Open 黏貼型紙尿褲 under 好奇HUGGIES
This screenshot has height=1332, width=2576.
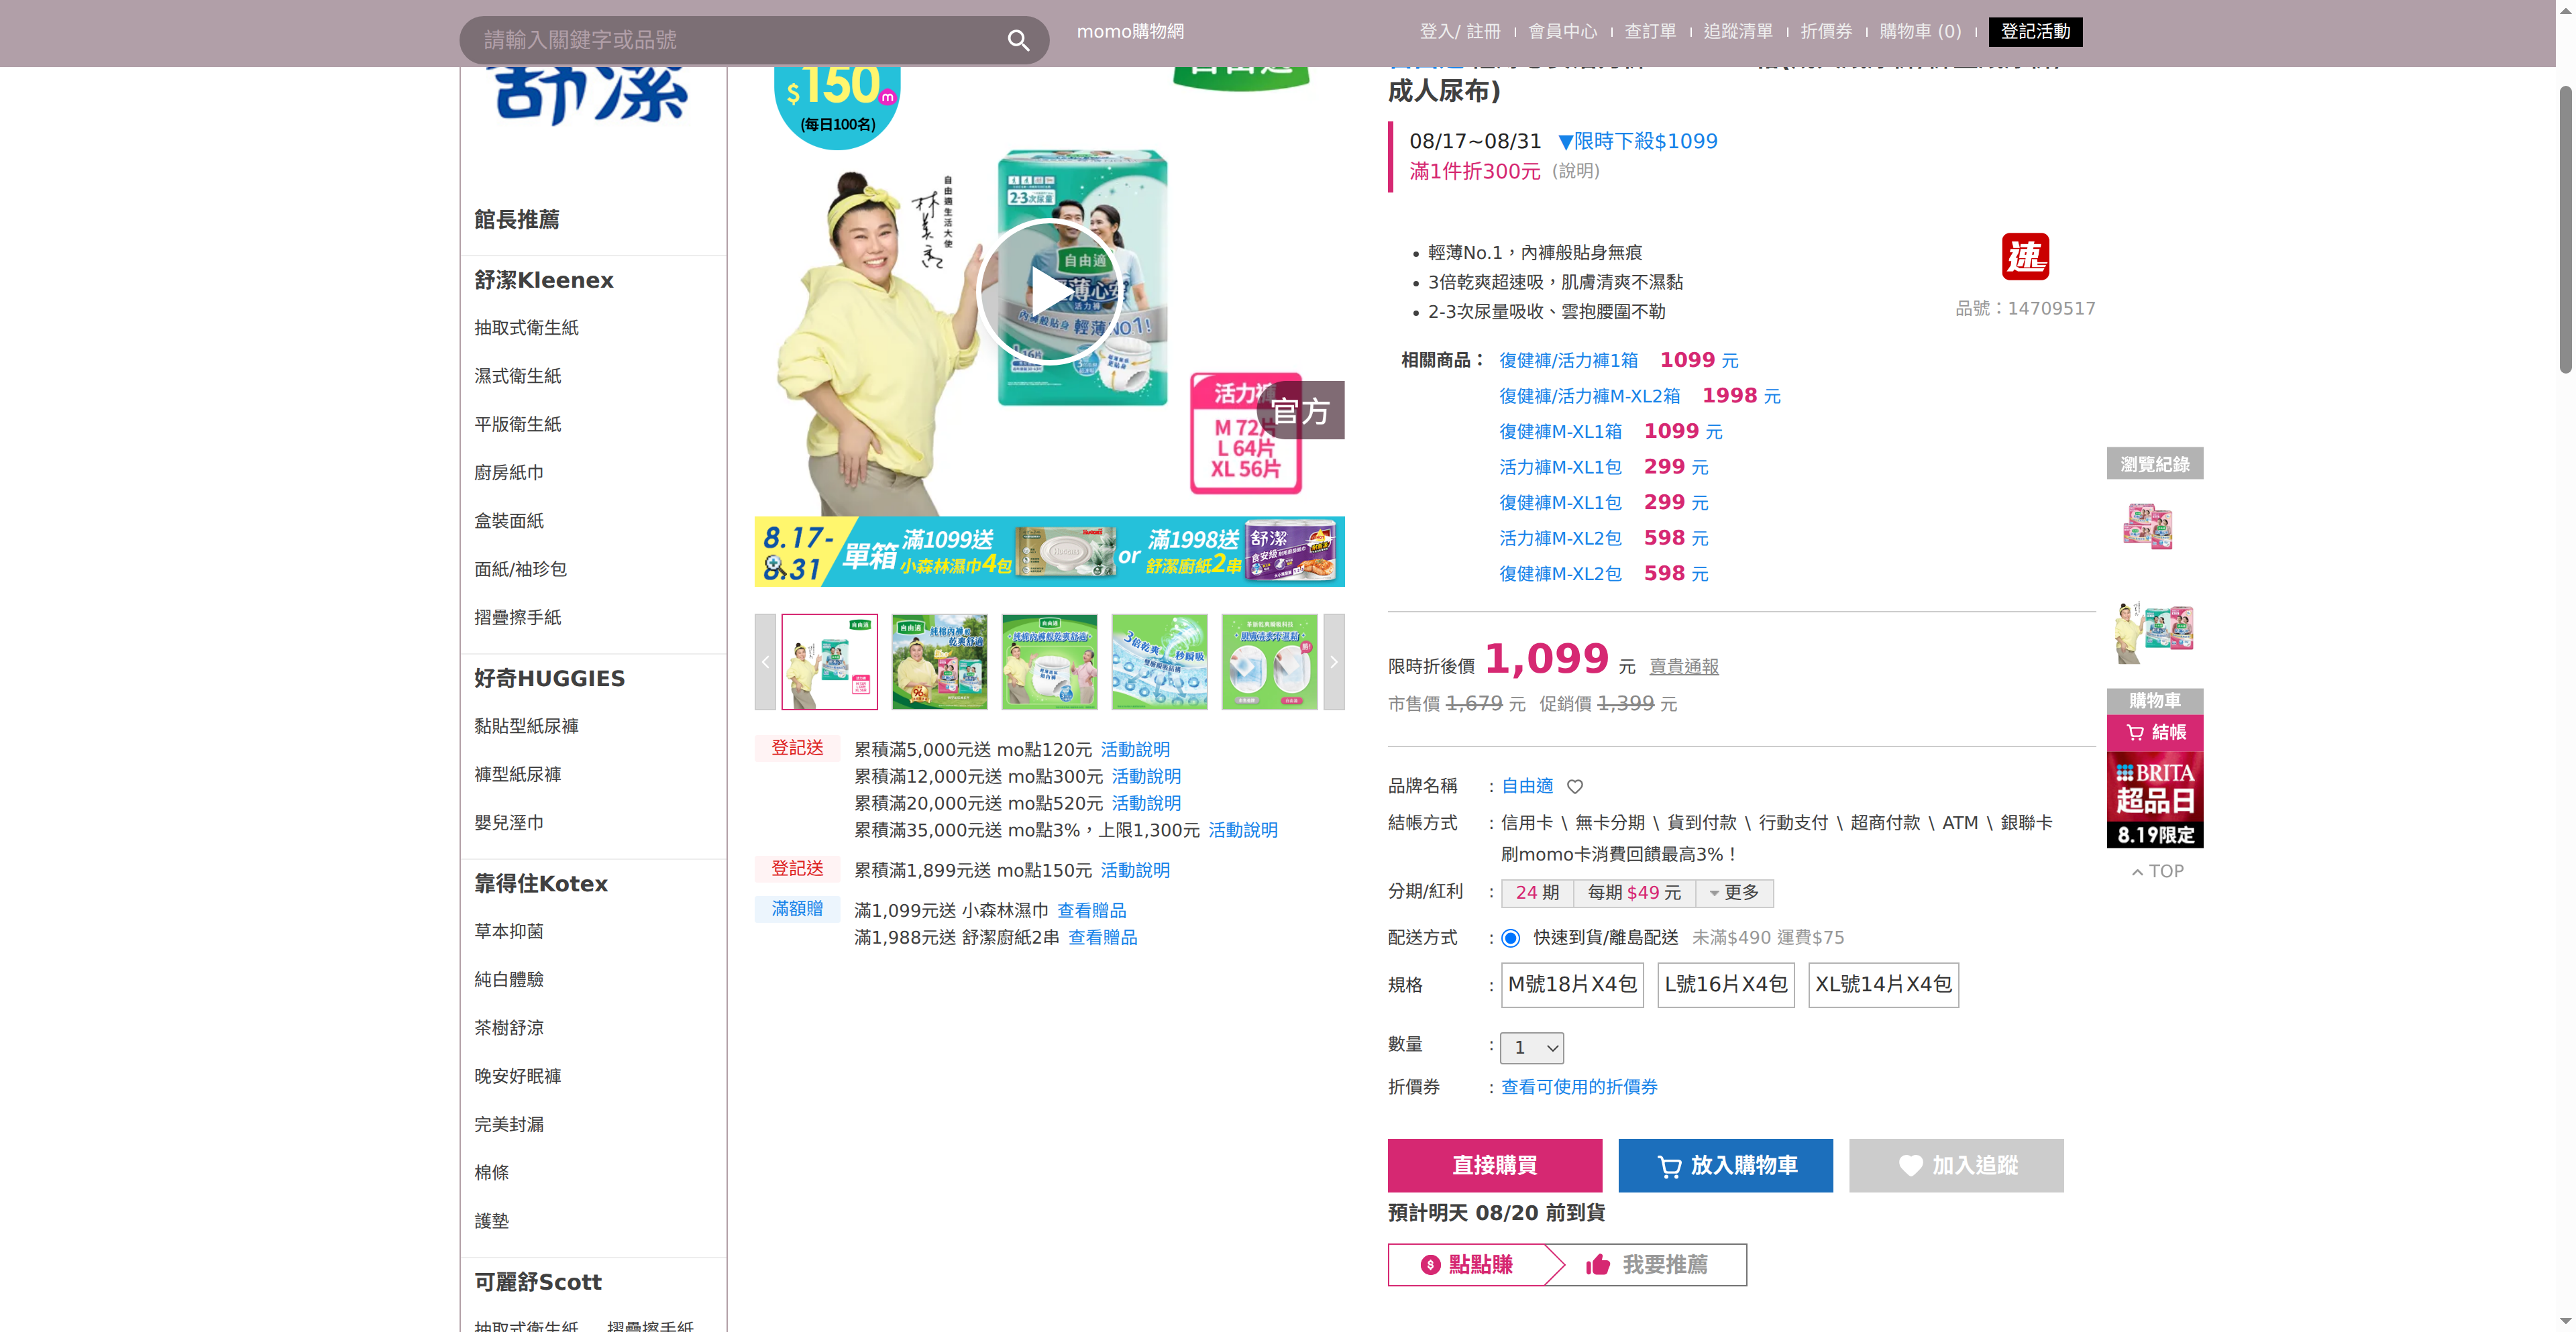click(x=526, y=726)
